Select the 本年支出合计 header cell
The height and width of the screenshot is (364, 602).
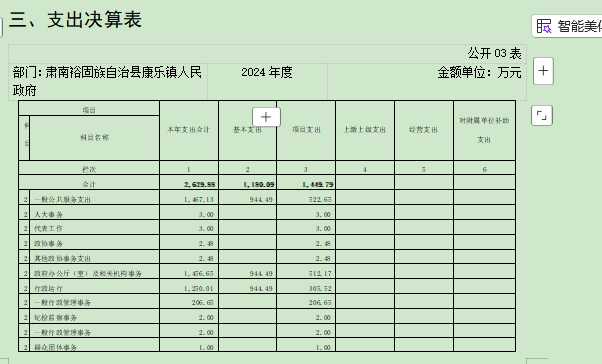click(x=189, y=131)
